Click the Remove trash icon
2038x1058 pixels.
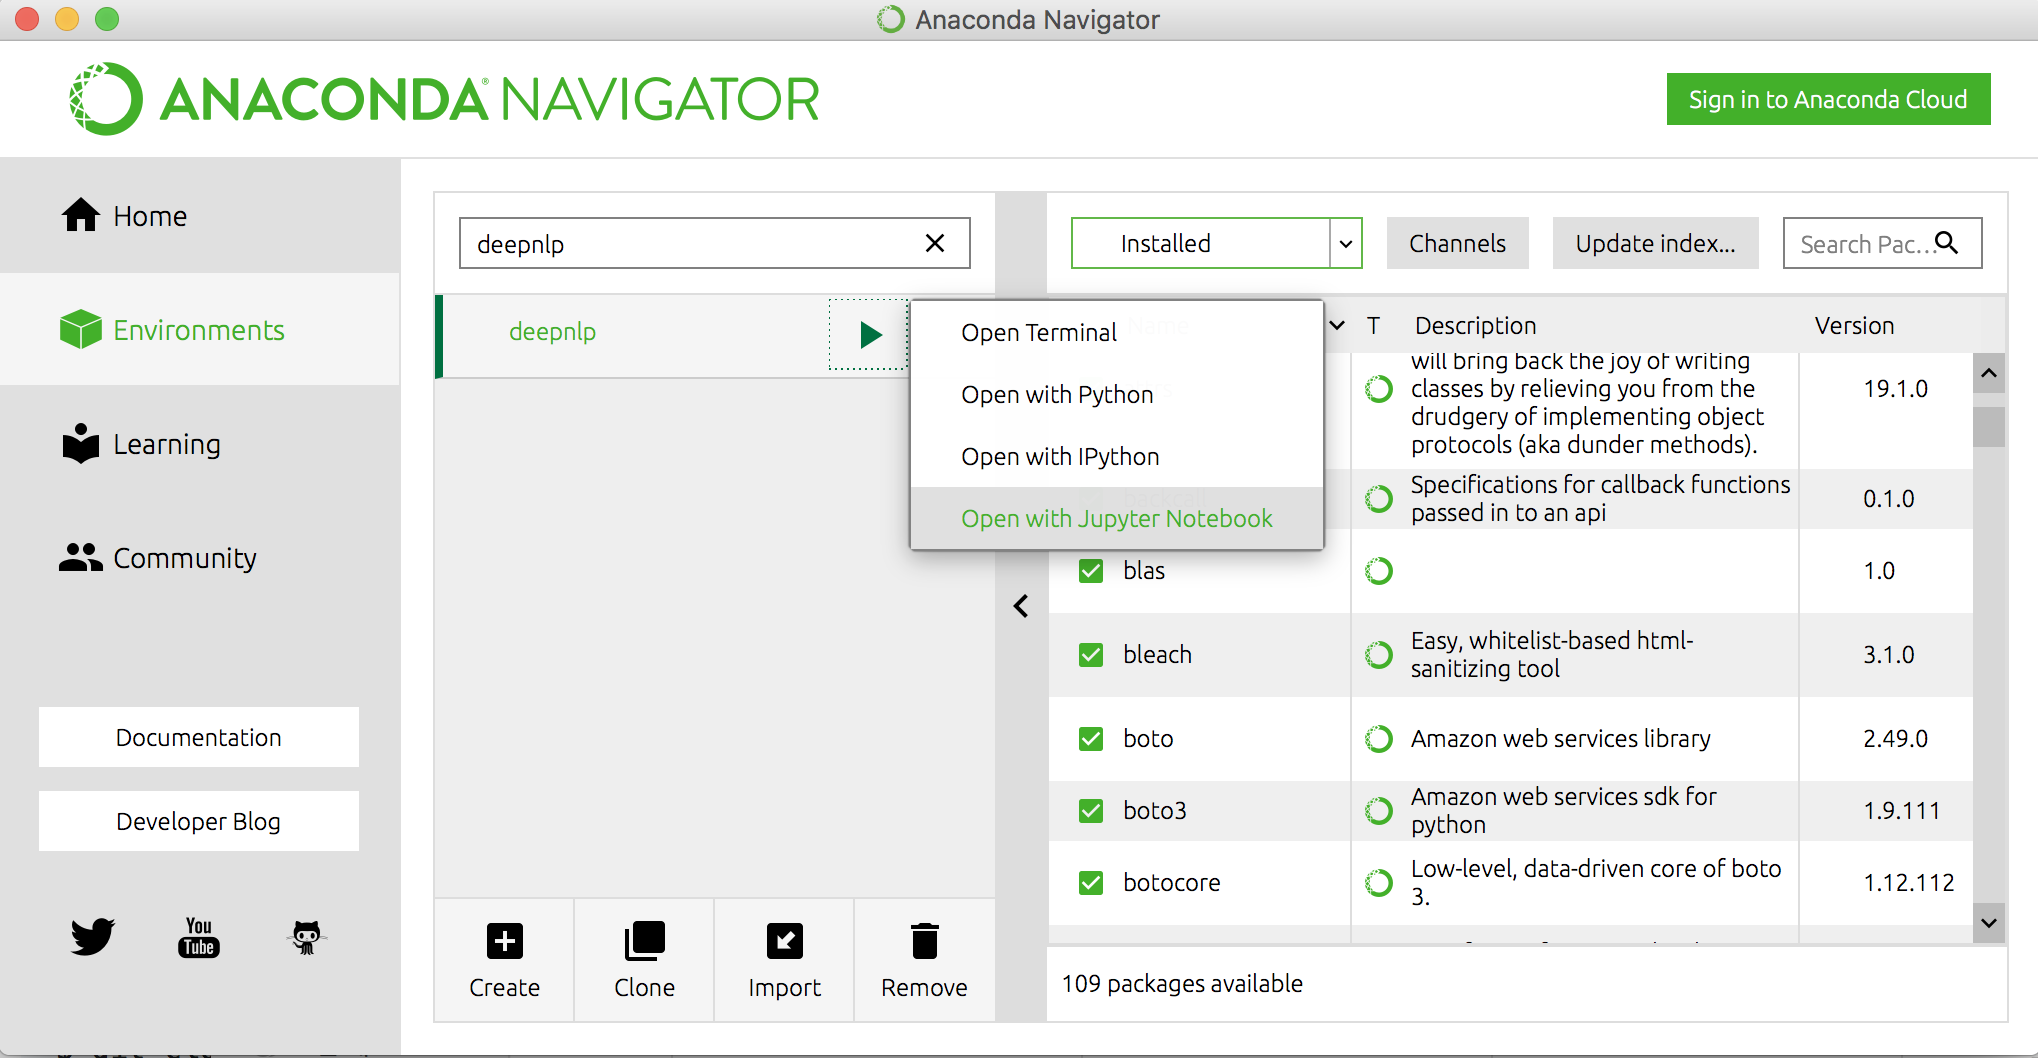[x=925, y=941]
